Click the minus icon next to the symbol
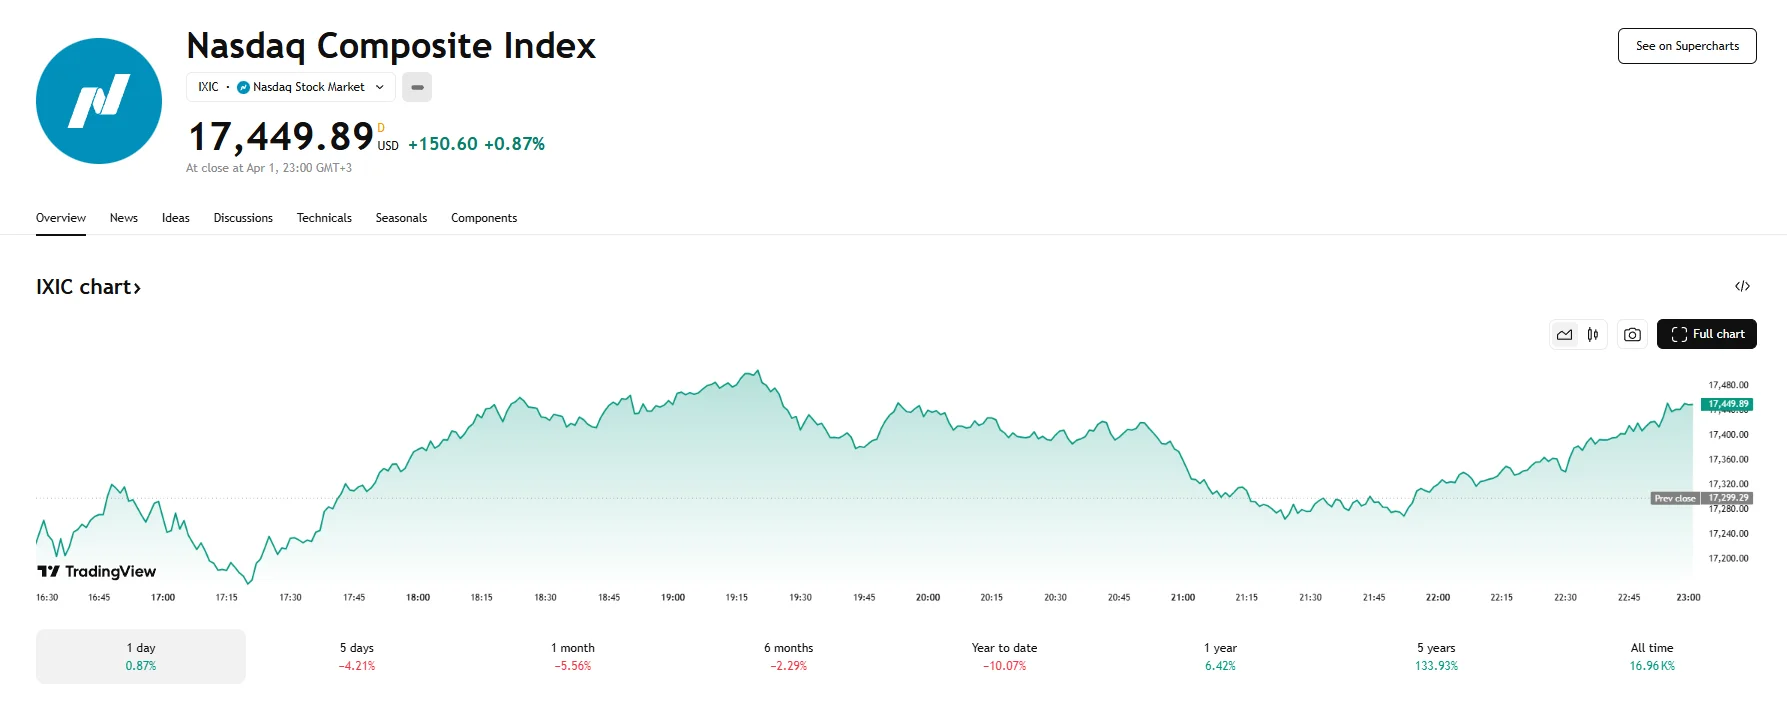The width and height of the screenshot is (1787, 707). [x=417, y=87]
